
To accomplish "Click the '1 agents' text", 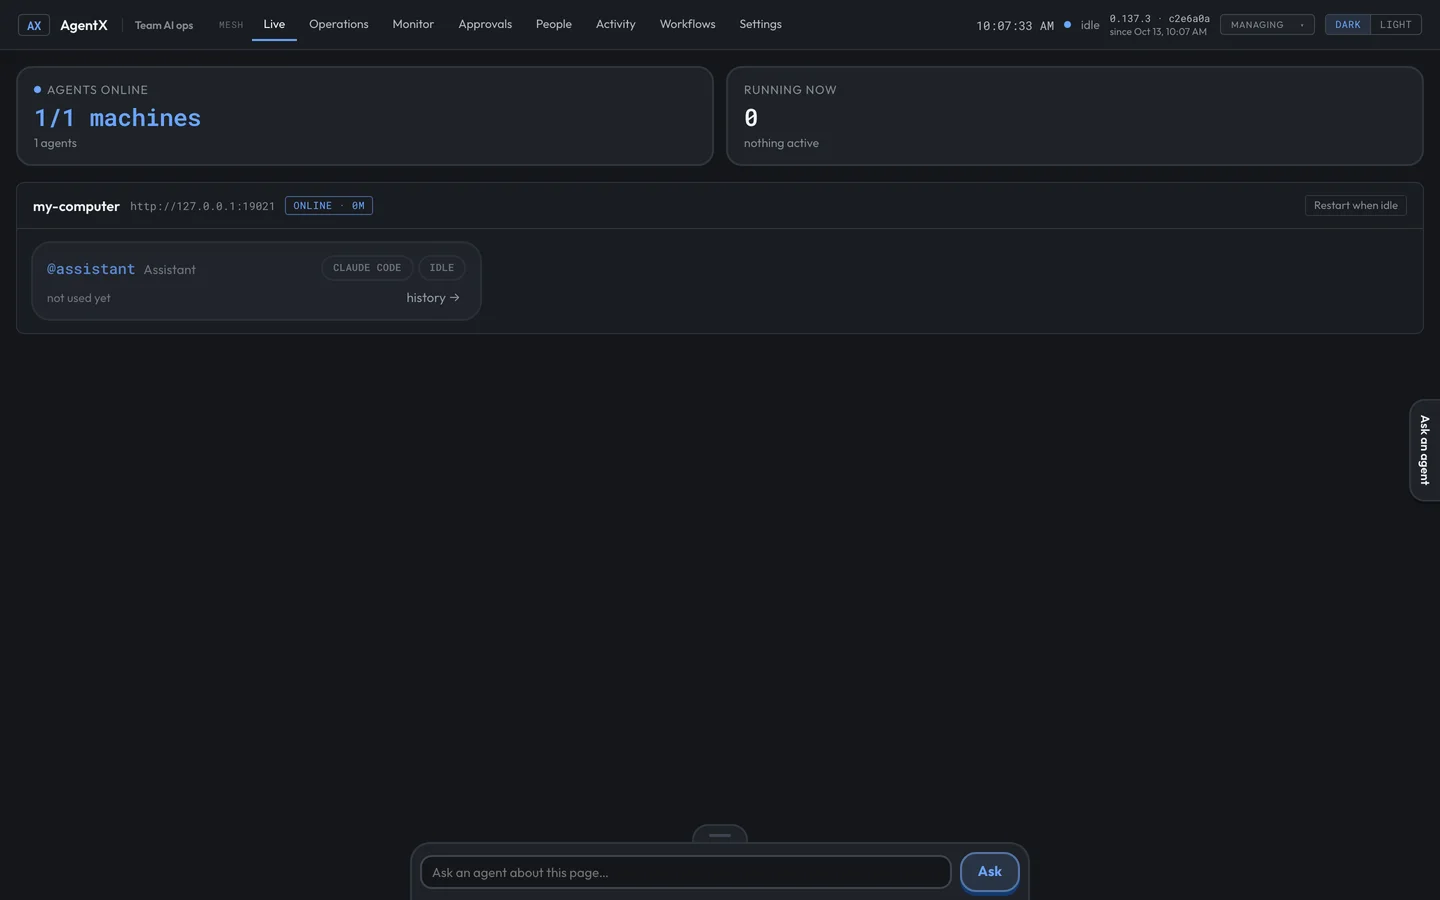I will point(55,143).
